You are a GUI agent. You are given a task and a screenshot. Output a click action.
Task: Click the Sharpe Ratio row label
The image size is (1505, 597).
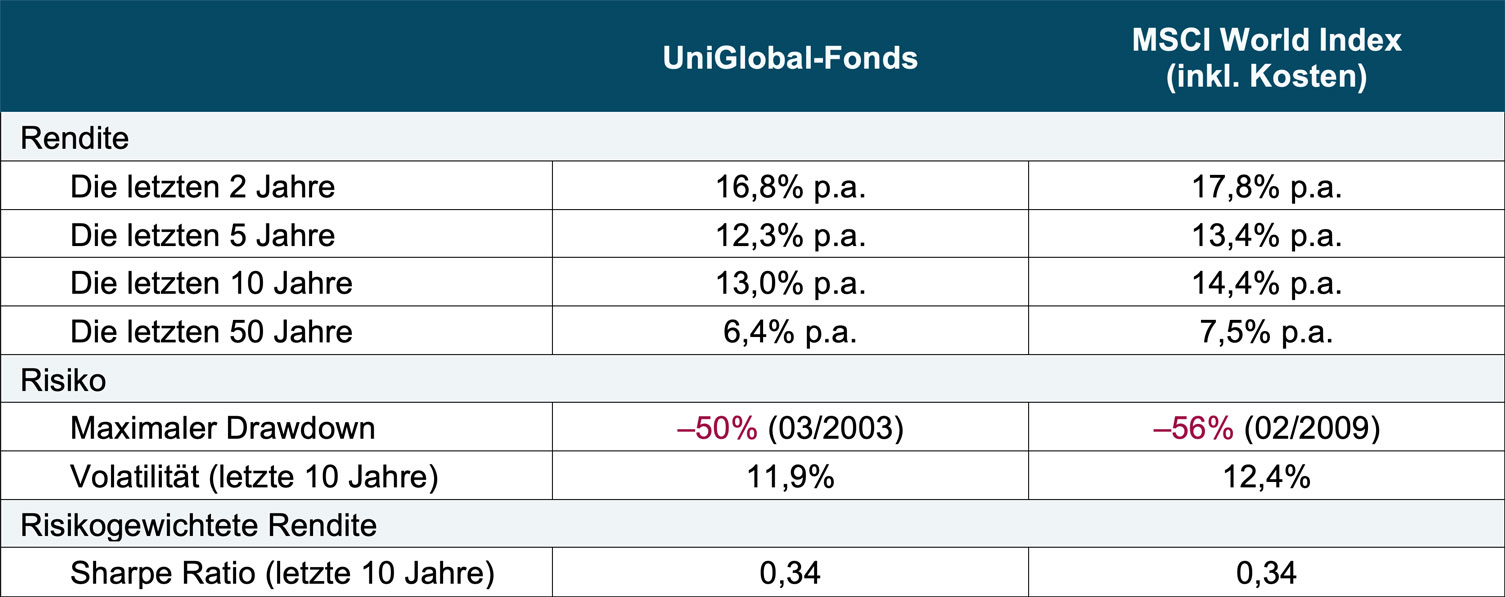pos(282,574)
